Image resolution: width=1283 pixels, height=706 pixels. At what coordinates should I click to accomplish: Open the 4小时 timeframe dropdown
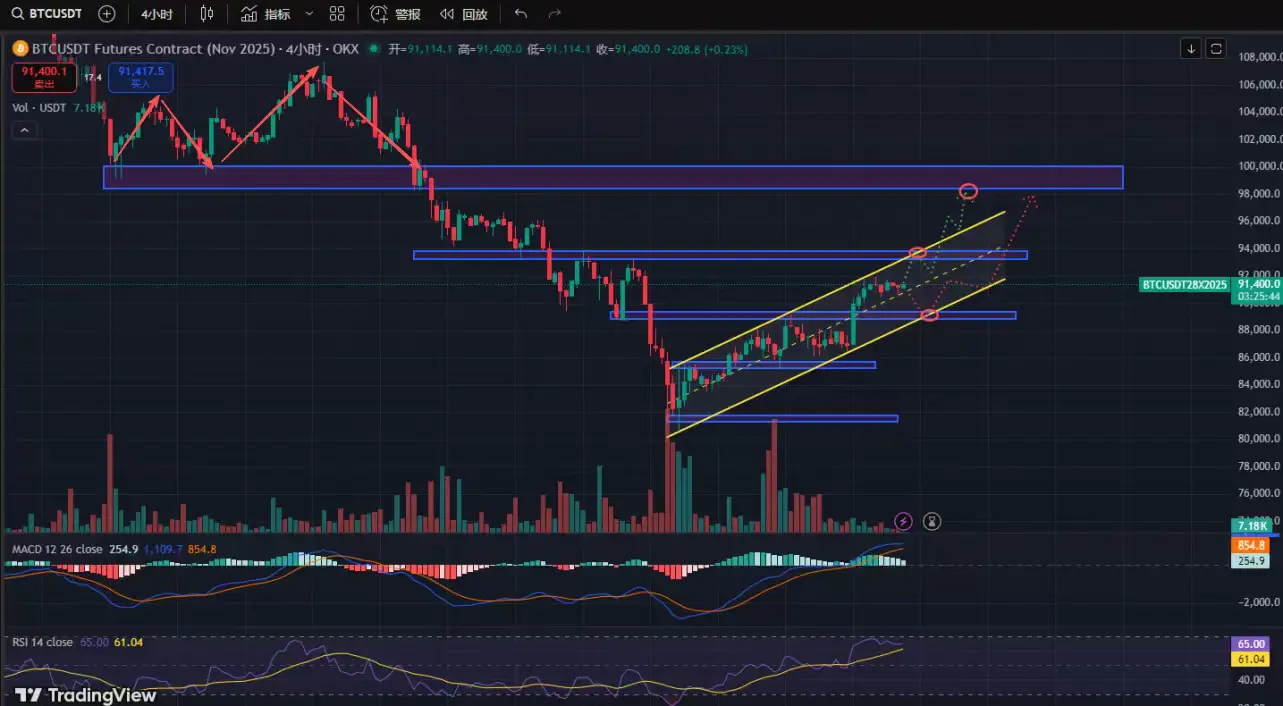(x=155, y=14)
